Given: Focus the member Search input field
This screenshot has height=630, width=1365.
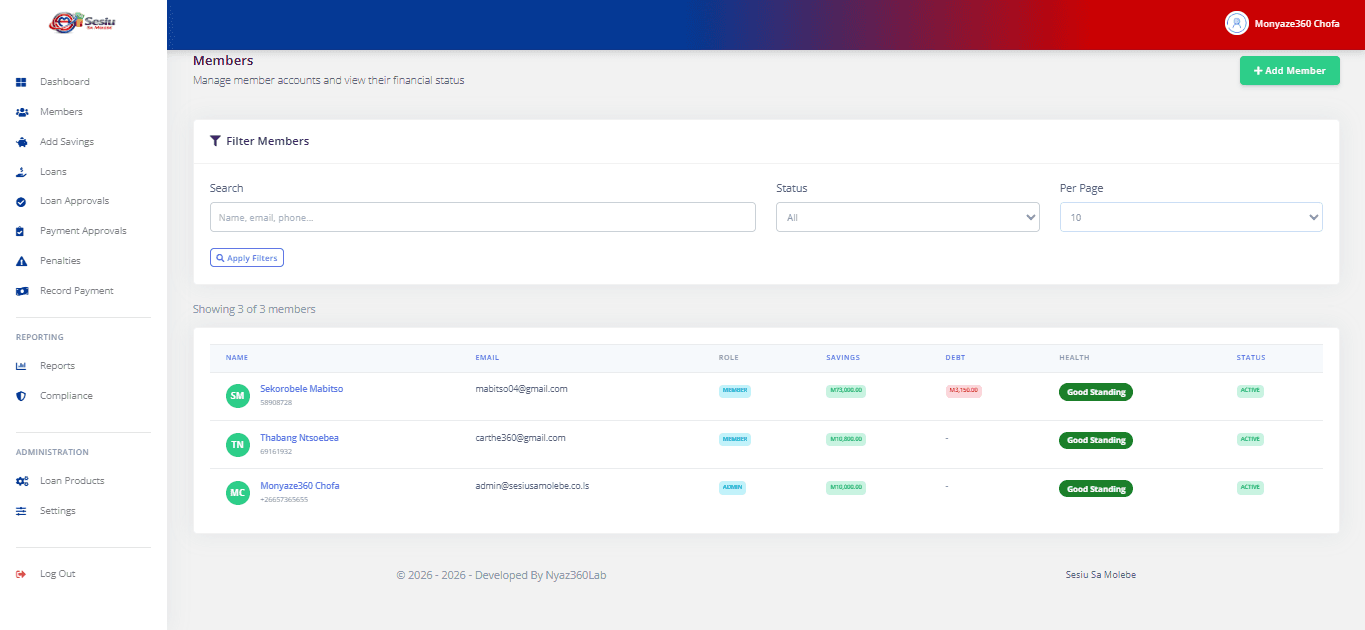Looking at the screenshot, I should click(482, 217).
